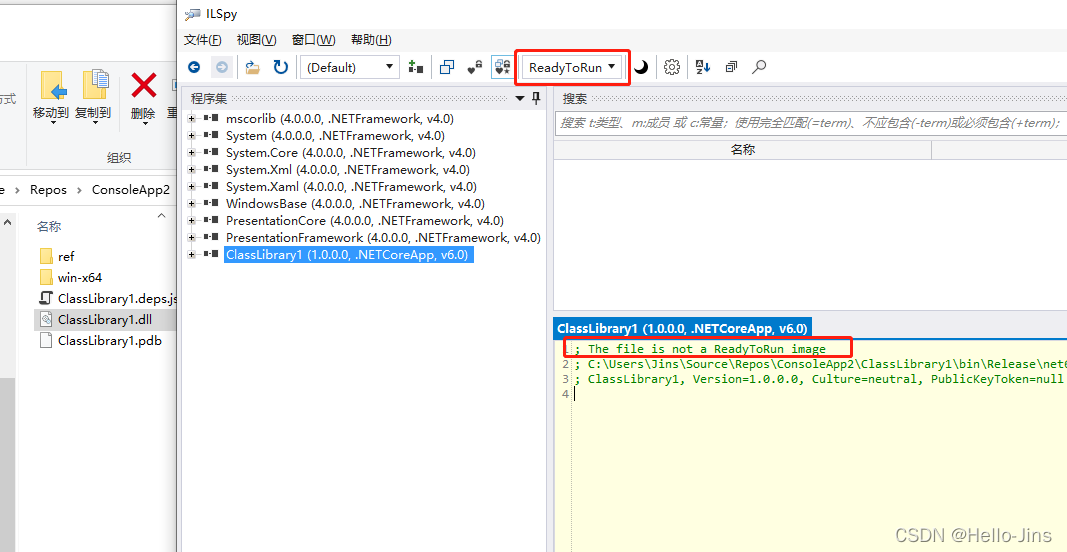
Task: Click the assembly icon beside PresentationCore
Action: pos(211,221)
